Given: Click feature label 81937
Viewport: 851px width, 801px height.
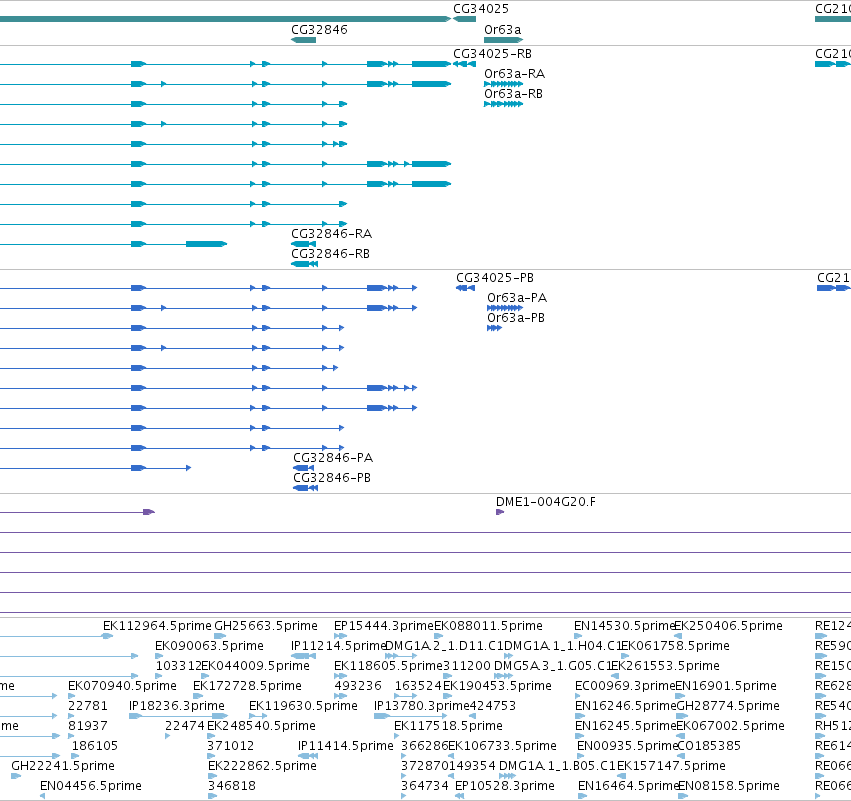Looking at the screenshot, I should (87, 726).
